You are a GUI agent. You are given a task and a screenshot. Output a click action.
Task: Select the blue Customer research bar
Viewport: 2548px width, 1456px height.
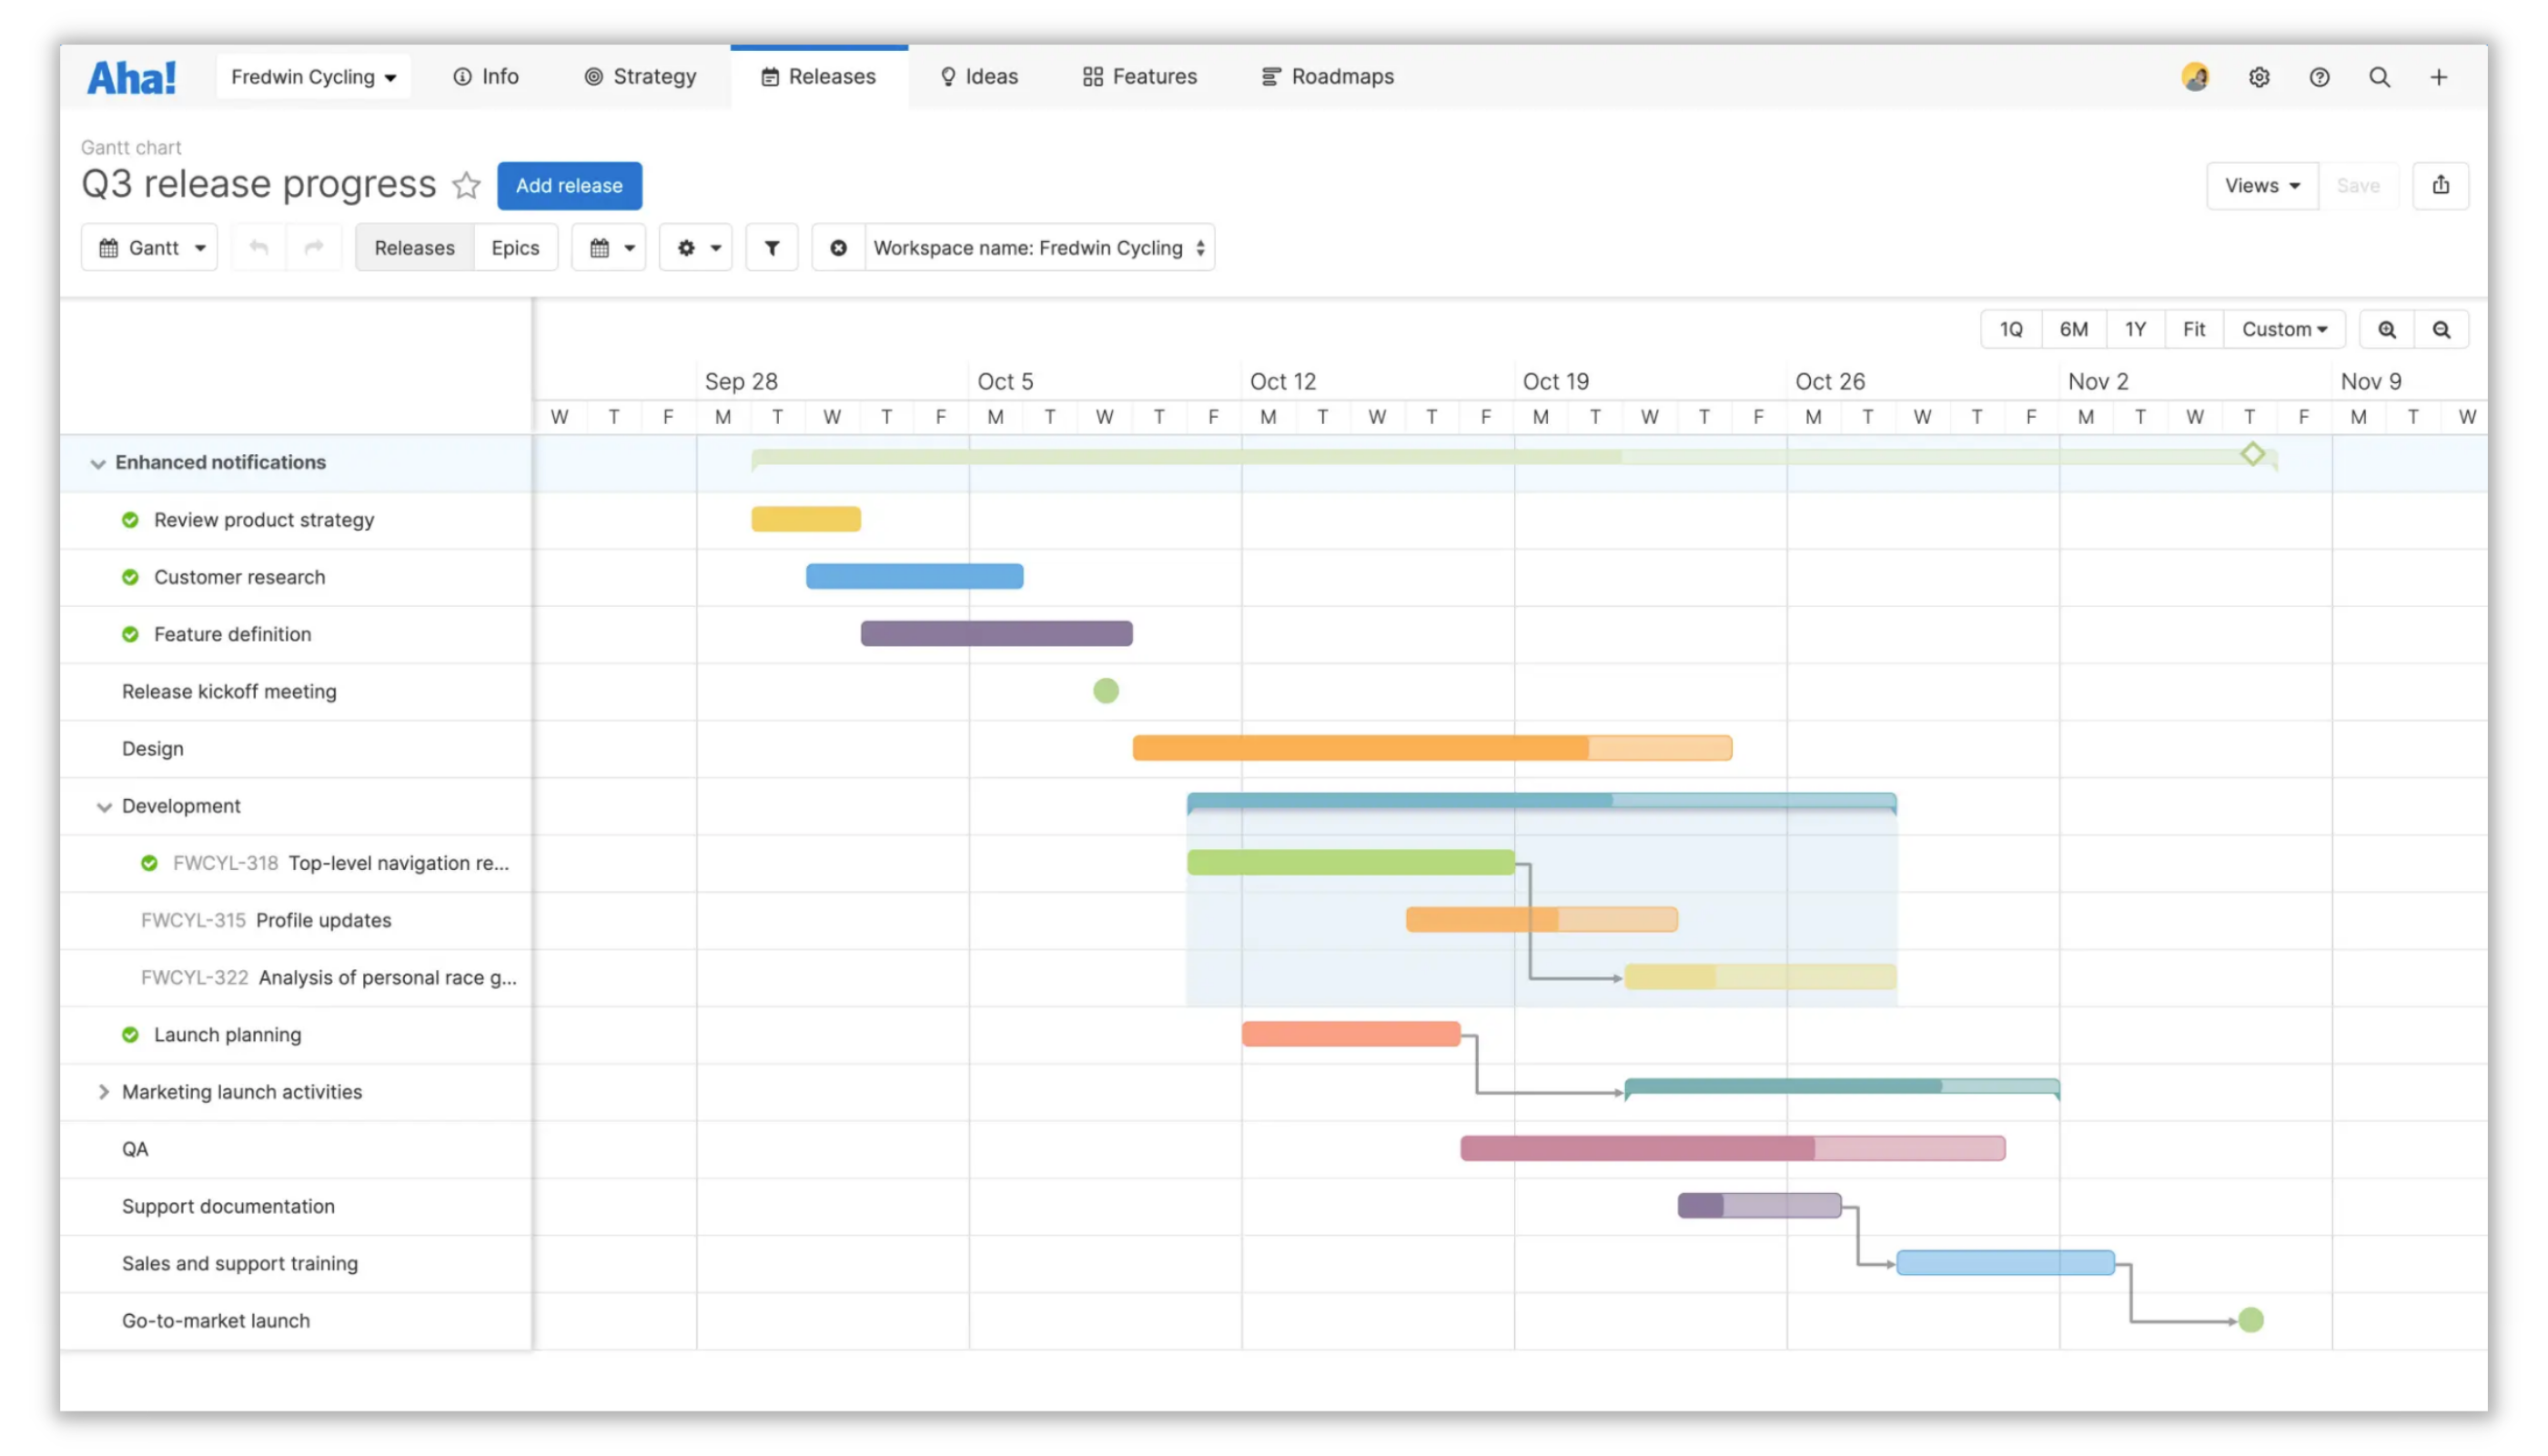point(914,576)
